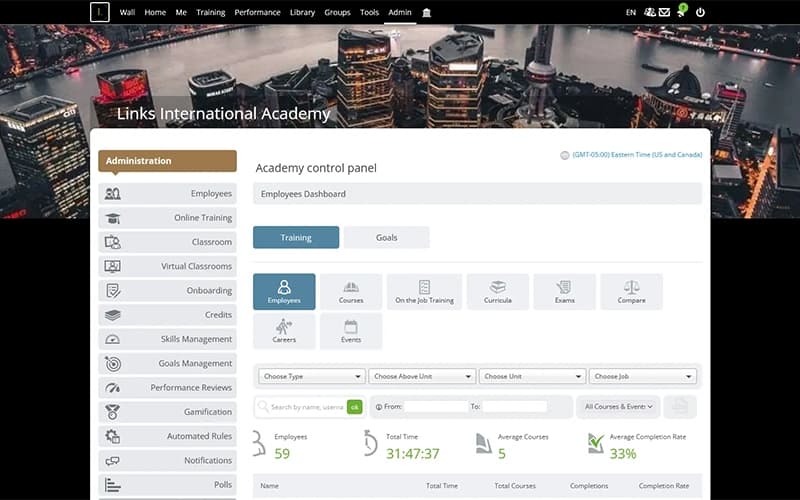800x500 pixels.
Task: Open the mail envelope icon in top bar
Action: 664,12
